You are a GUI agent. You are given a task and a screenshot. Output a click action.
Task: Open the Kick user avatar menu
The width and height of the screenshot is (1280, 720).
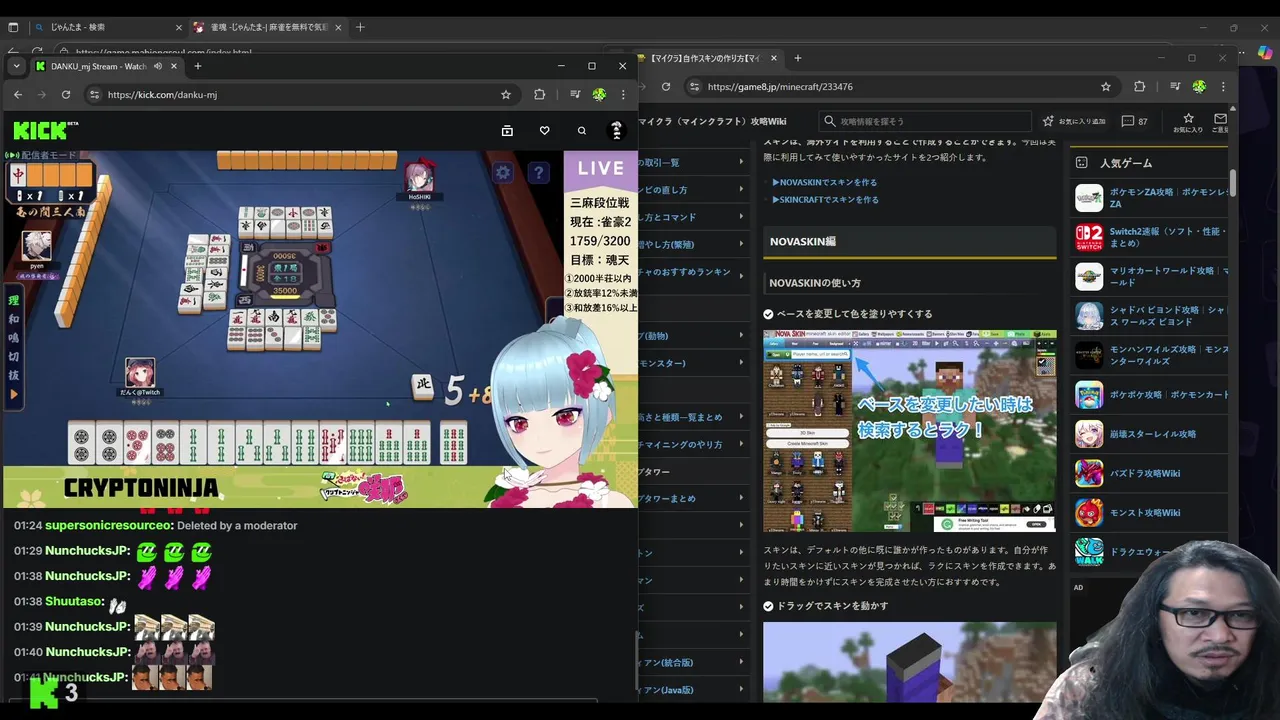(616, 130)
